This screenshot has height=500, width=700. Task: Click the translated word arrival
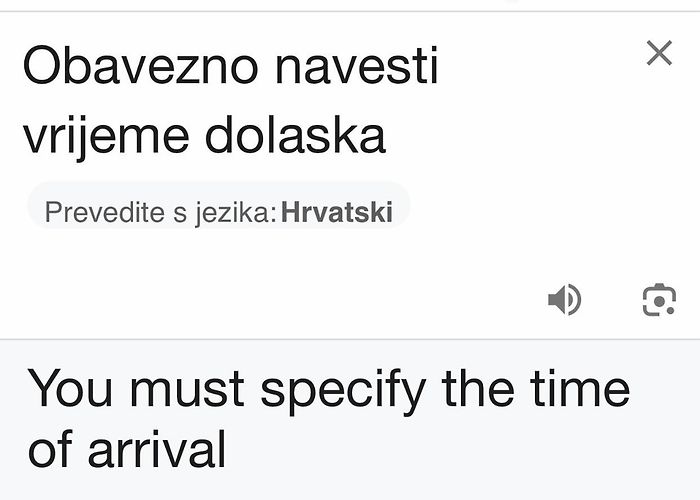(157, 450)
